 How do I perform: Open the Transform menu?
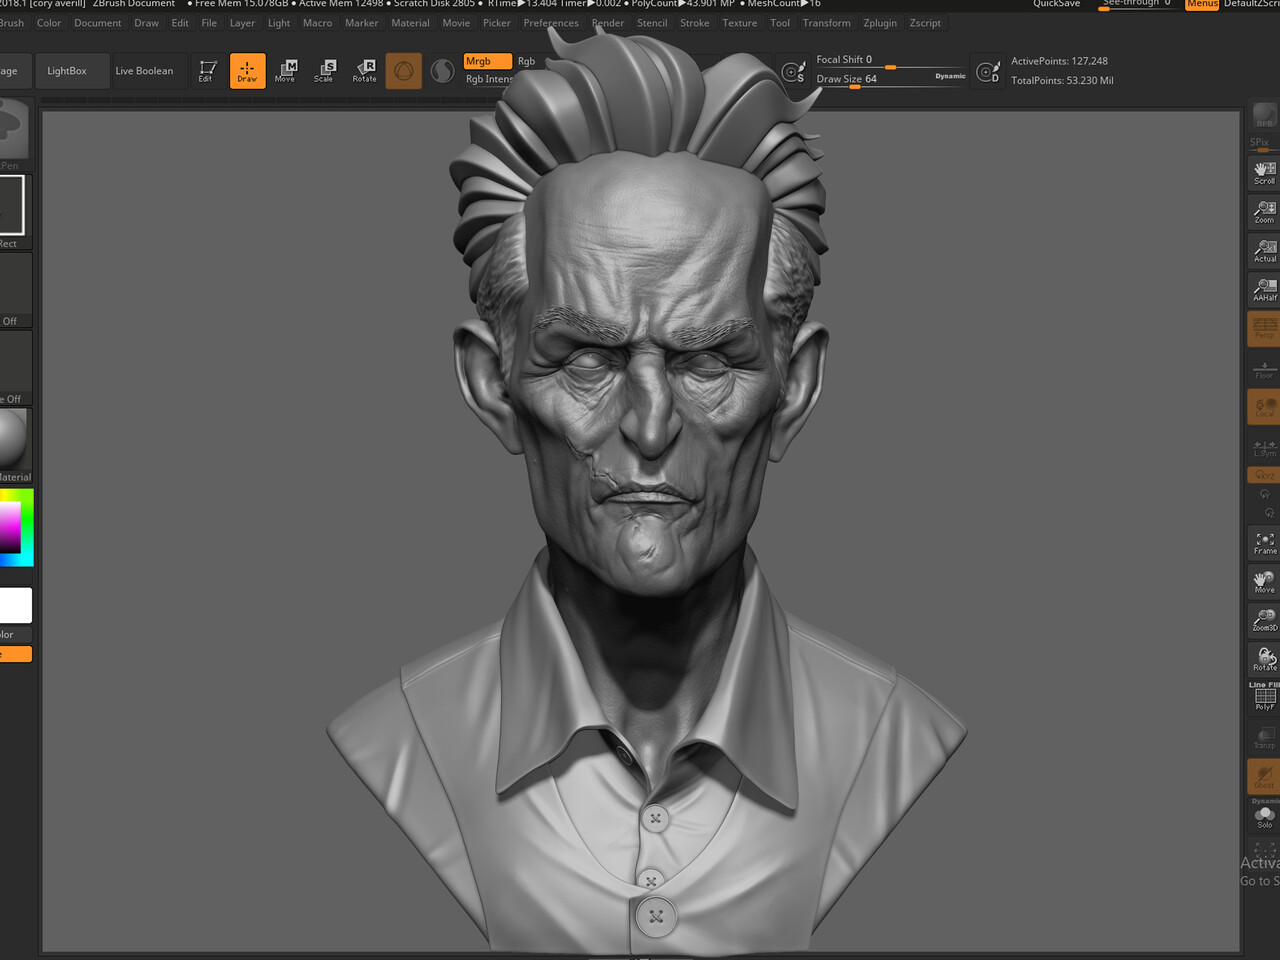(x=827, y=23)
